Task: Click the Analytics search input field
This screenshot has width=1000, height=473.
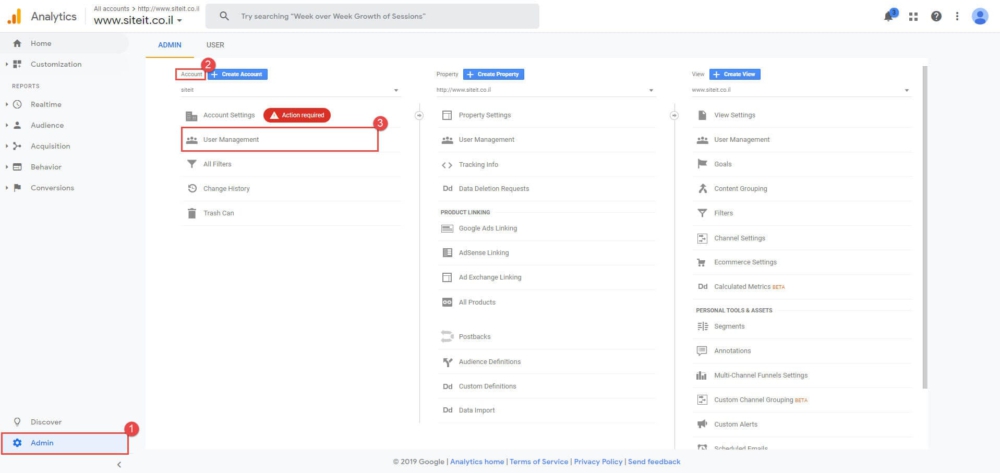Action: pyautogui.click(x=372, y=16)
